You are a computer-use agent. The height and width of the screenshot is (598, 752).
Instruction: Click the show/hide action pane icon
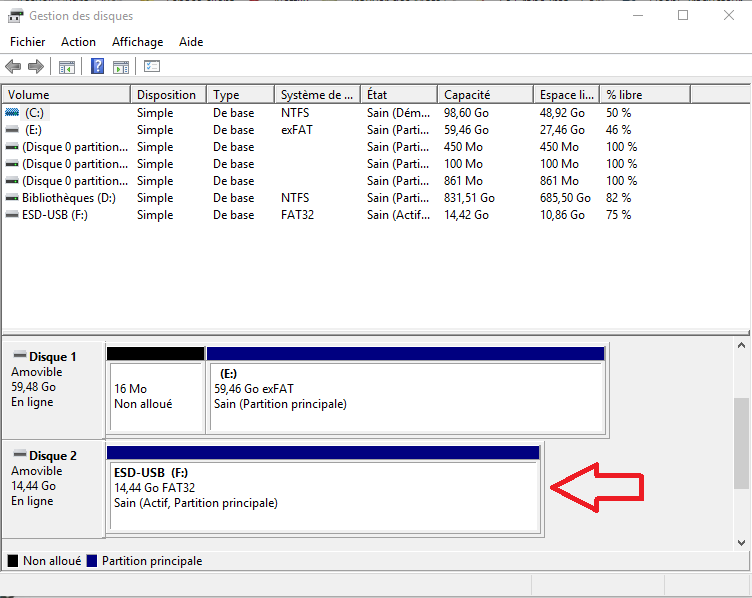click(121, 67)
